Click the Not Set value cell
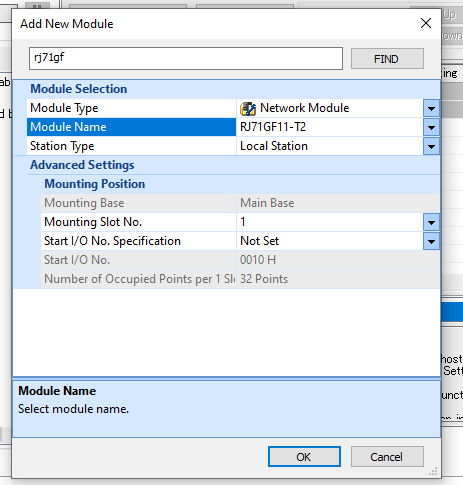Image resolution: width=463 pixels, height=485 pixels. [x=330, y=241]
